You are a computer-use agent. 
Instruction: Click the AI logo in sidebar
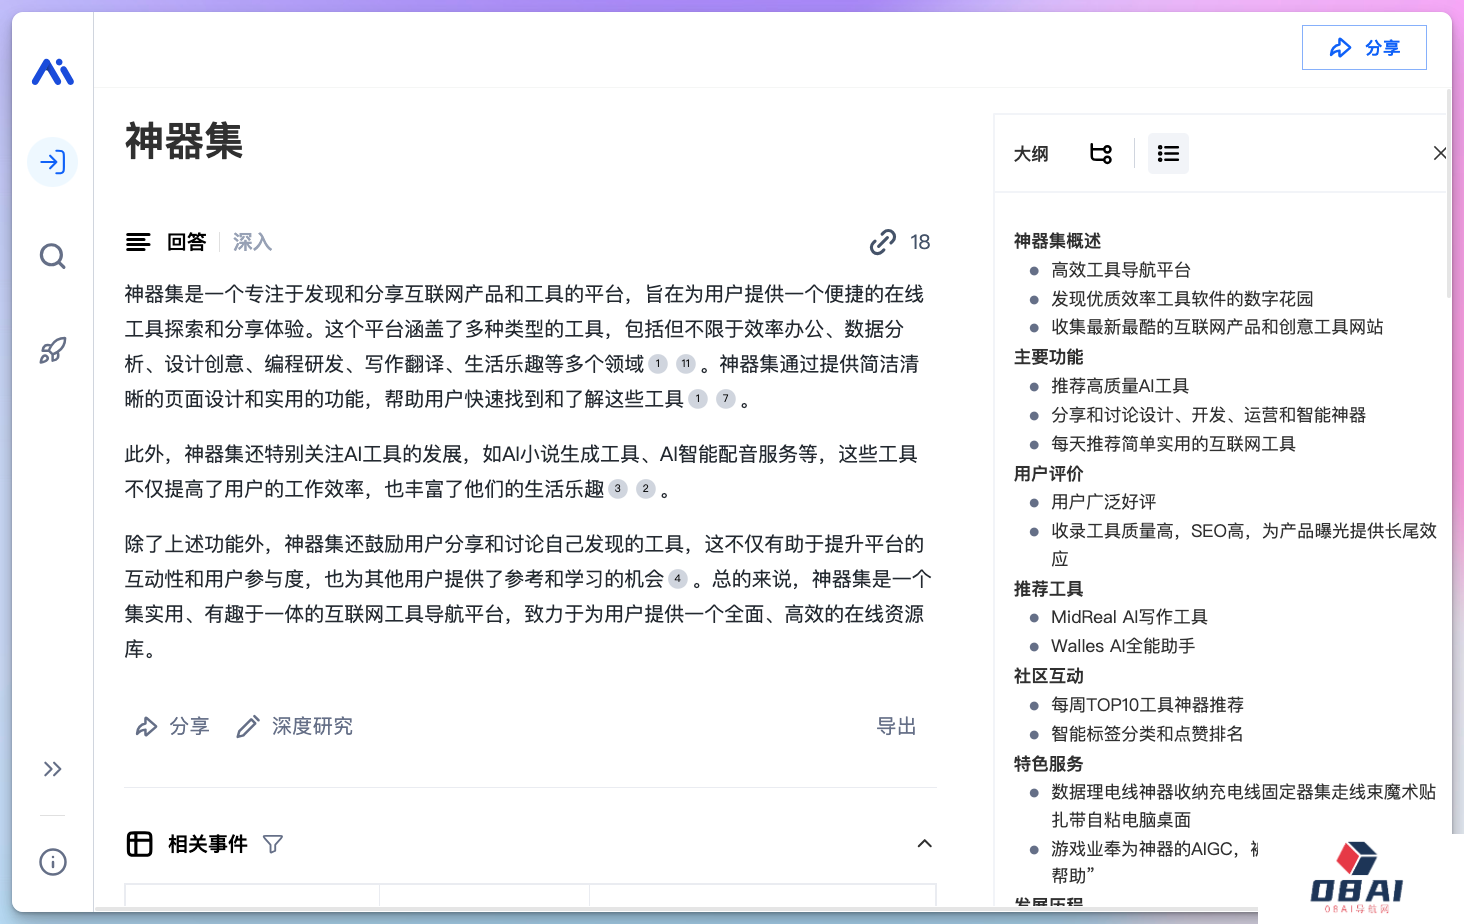click(x=53, y=72)
